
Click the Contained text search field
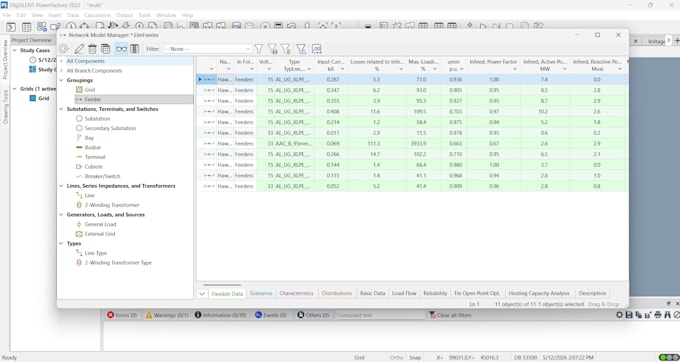pos(380,315)
